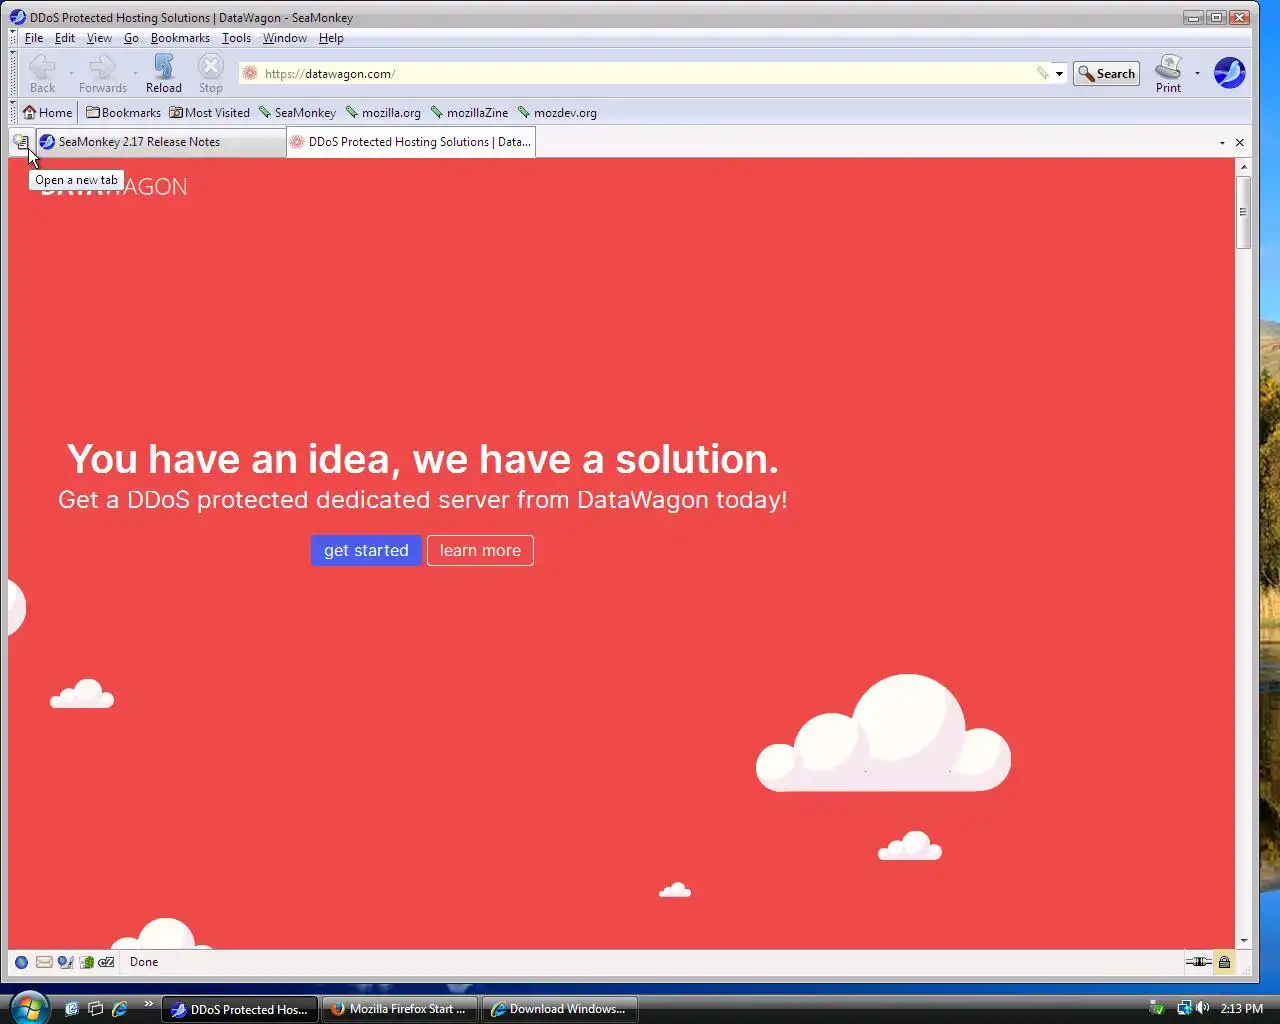The image size is (1280, 1024).
Task: Open the mozillaZine bookmark
Action: click(x=469, y=112)
